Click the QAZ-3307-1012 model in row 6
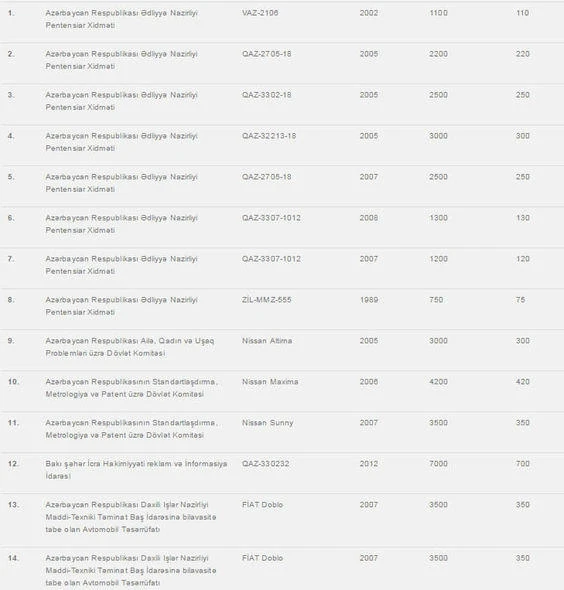Screen dimensions: 564x590 [271, 218]
